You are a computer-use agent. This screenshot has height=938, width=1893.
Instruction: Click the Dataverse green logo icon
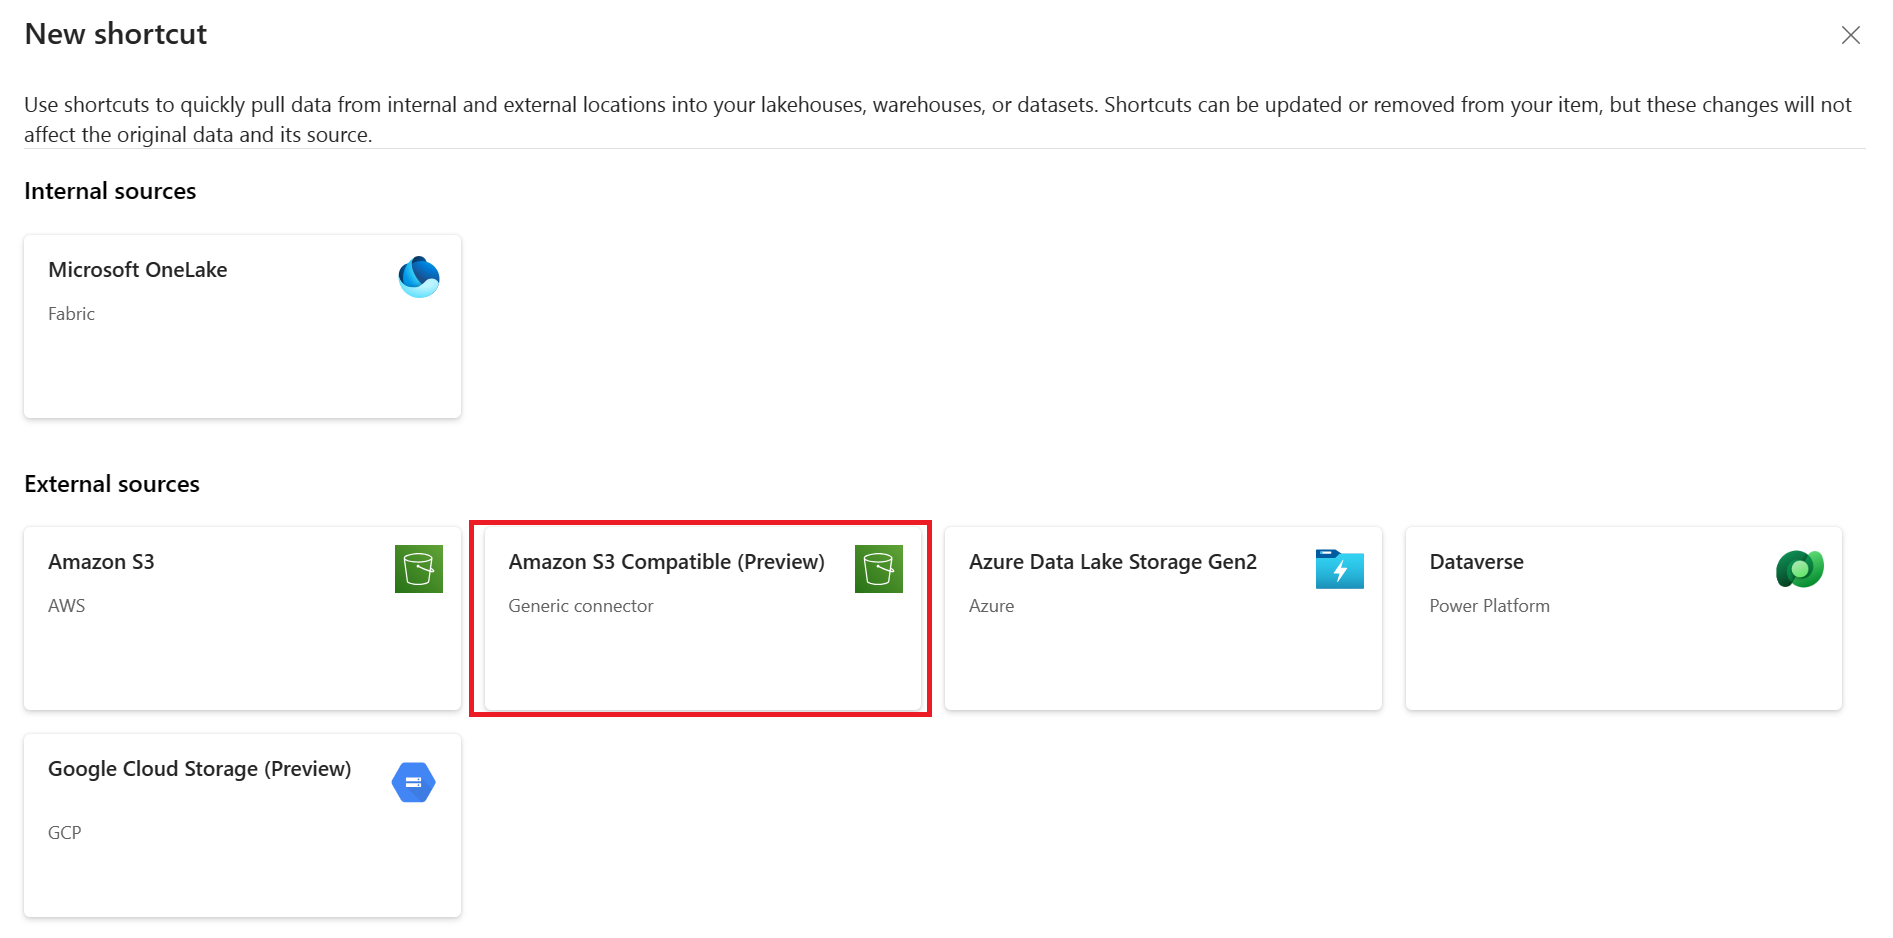(x=1799, y=569)
